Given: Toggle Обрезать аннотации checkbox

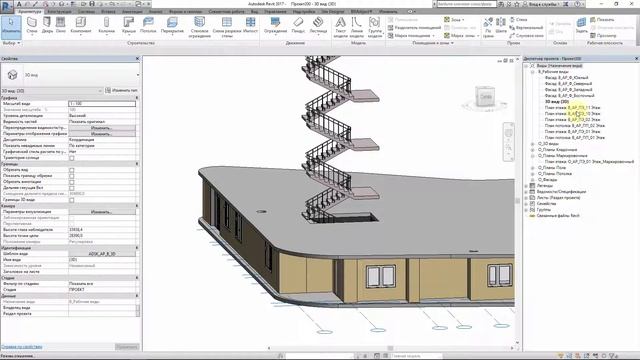Looking at the screenshot, I should click(x=71, y=182).
